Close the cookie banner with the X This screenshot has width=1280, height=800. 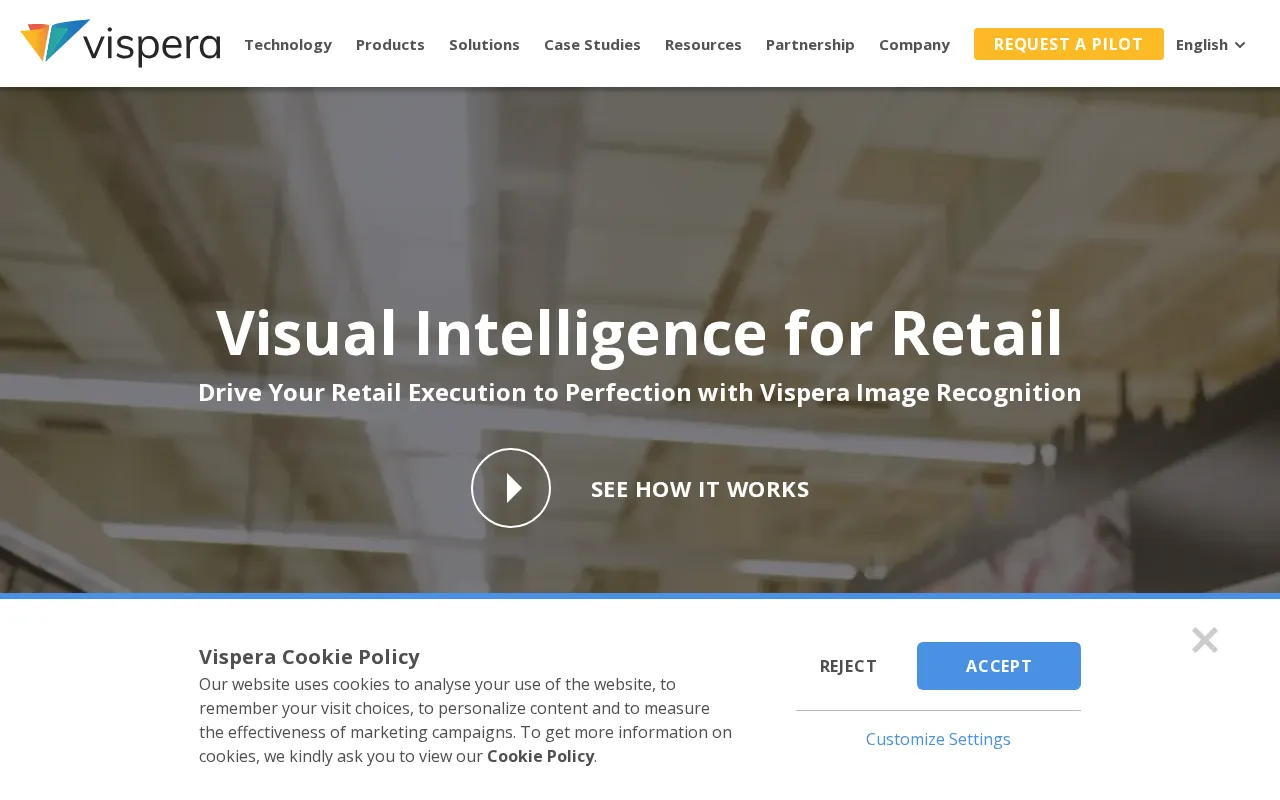click(1205, 640)
